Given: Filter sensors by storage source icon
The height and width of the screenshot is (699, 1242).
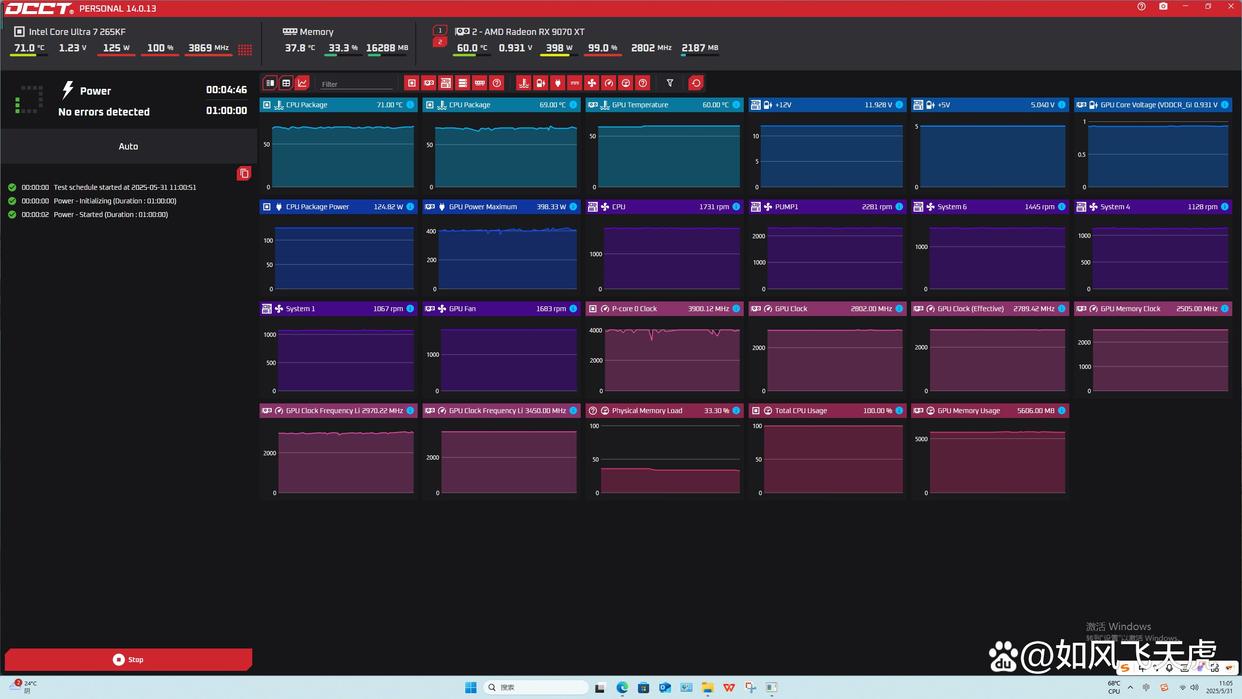Looking at the screenshot, I should click(x=462, y=83).
